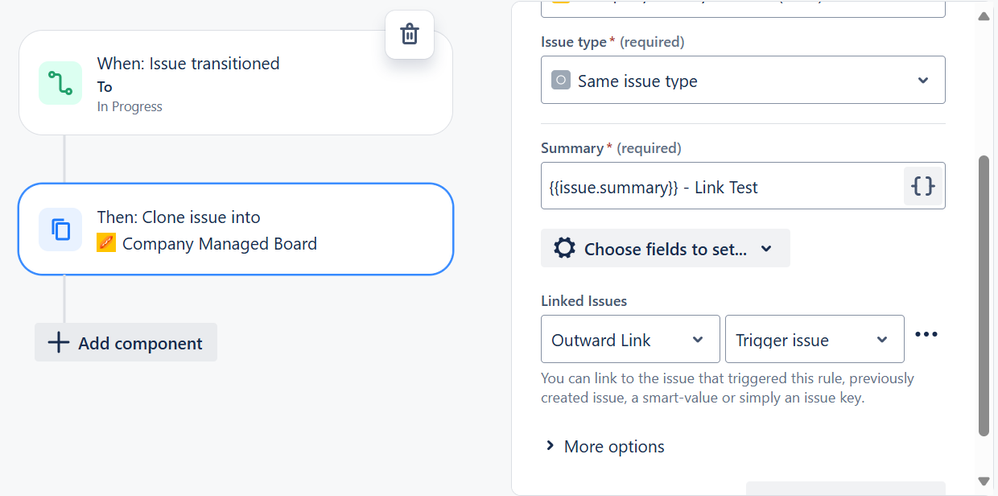Click the gear icon in Choose fields
The width and height of the screenshot is (998, 496).
click(x=564, y=249)
